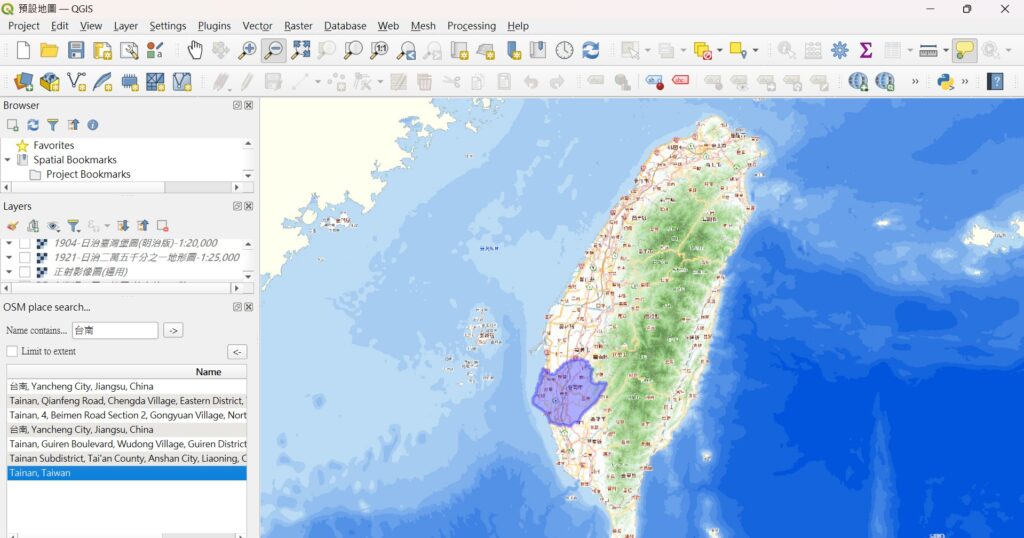Image resolution: width=1024 pixels, height=538 pixels.
Task: Check the 1921 topographic map layer box
Action: [x=25, y=258]
